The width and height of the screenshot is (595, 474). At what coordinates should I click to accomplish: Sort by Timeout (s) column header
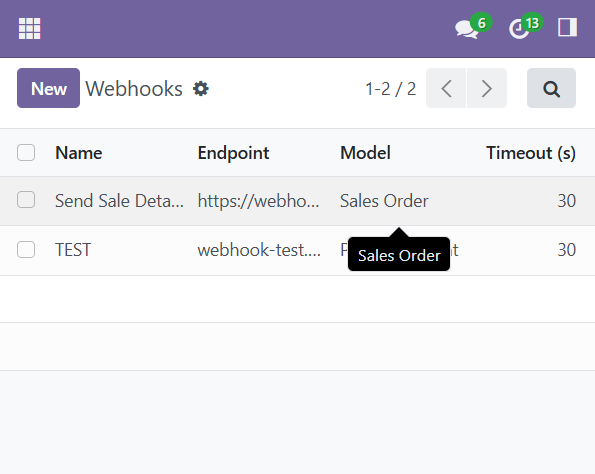point(531,153)
